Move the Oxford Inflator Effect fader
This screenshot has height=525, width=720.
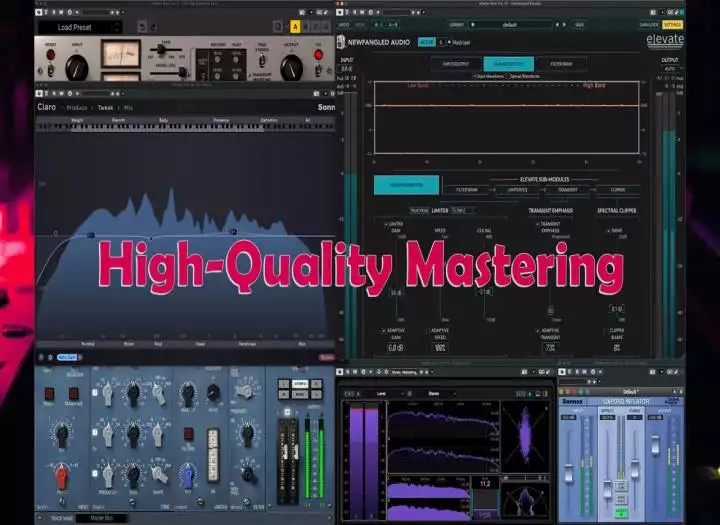click(608, 489)
